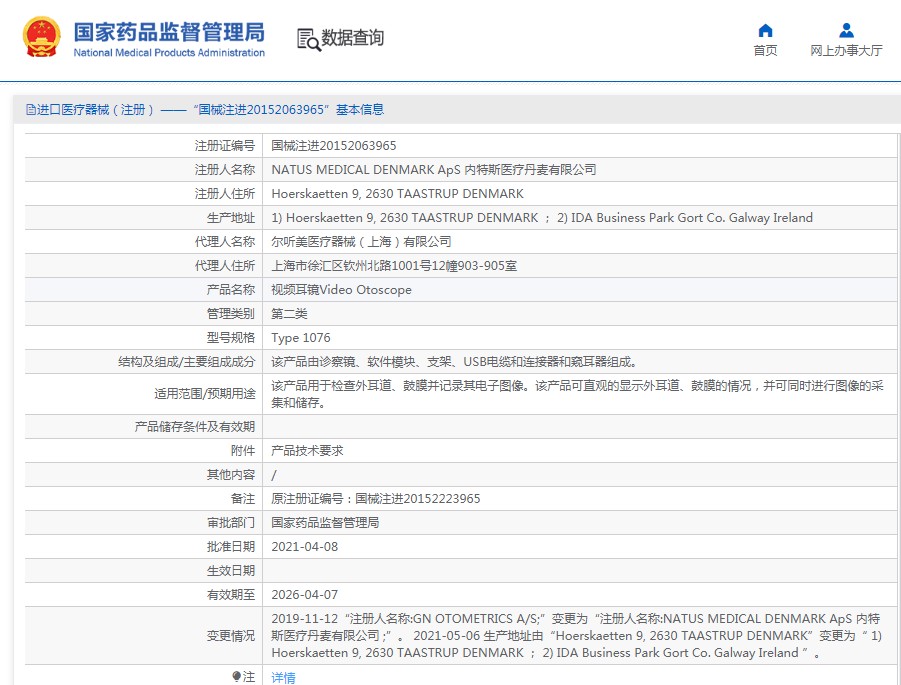The height and width of the screenshot is (685, 901).
Task: Open 网上办事大厅 user icon
Action: point(846,30)
